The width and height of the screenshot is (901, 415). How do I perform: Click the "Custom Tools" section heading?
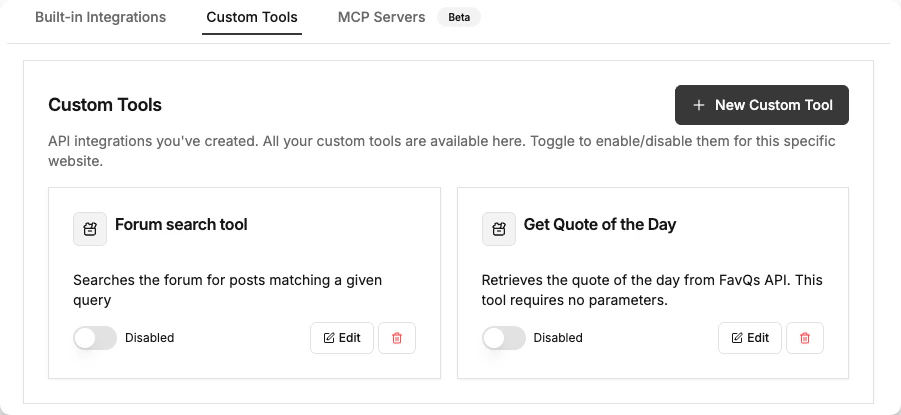pyautogui.click(x=105, y=105)
